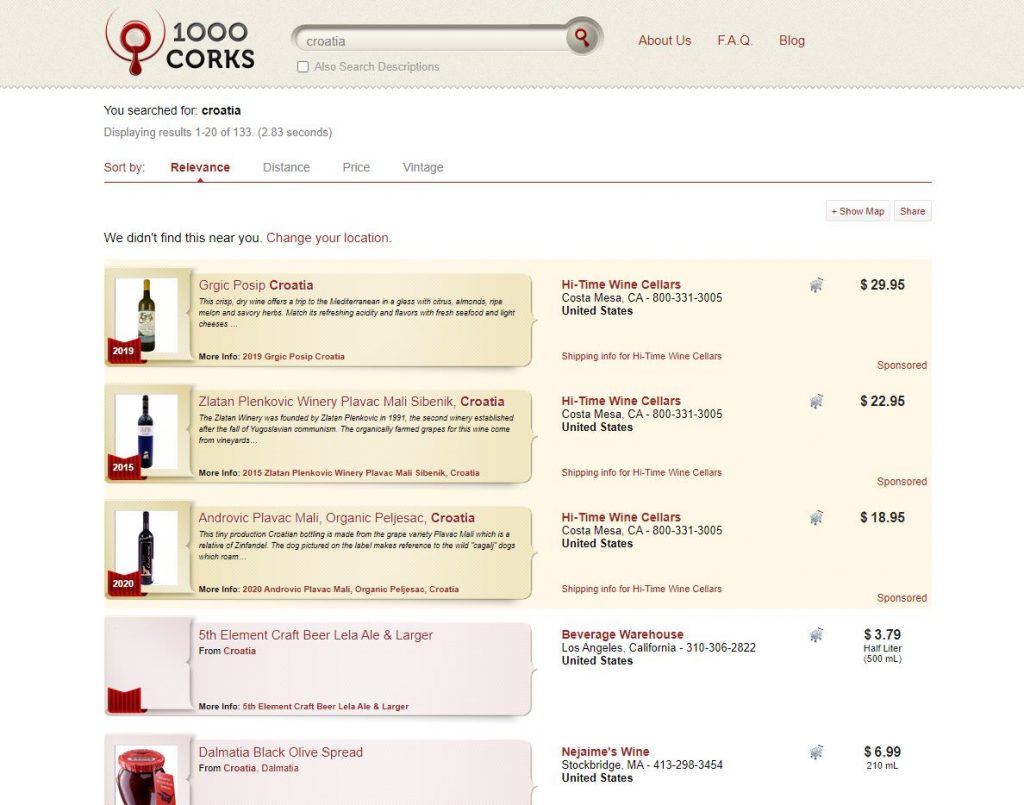Click the $ 22.95 price
Image resolution: width=1024 pixels, height=805 pixels.
882,401
